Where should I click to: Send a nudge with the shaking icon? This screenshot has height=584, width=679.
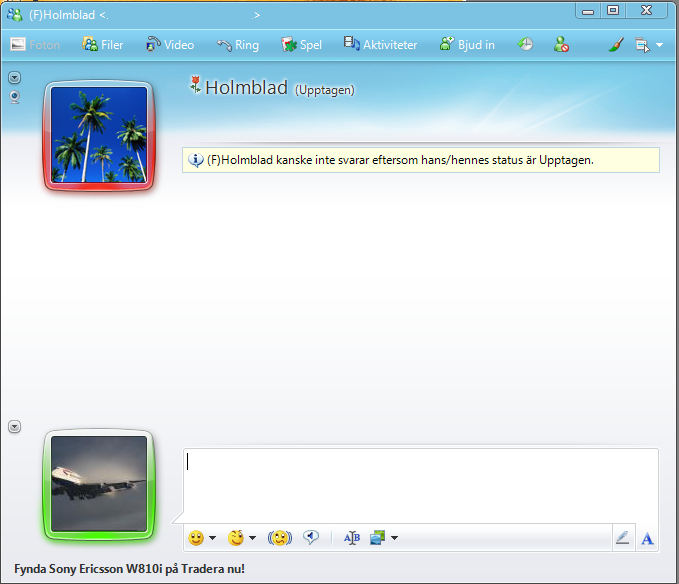pyautogui.click(x=280, y=538)
